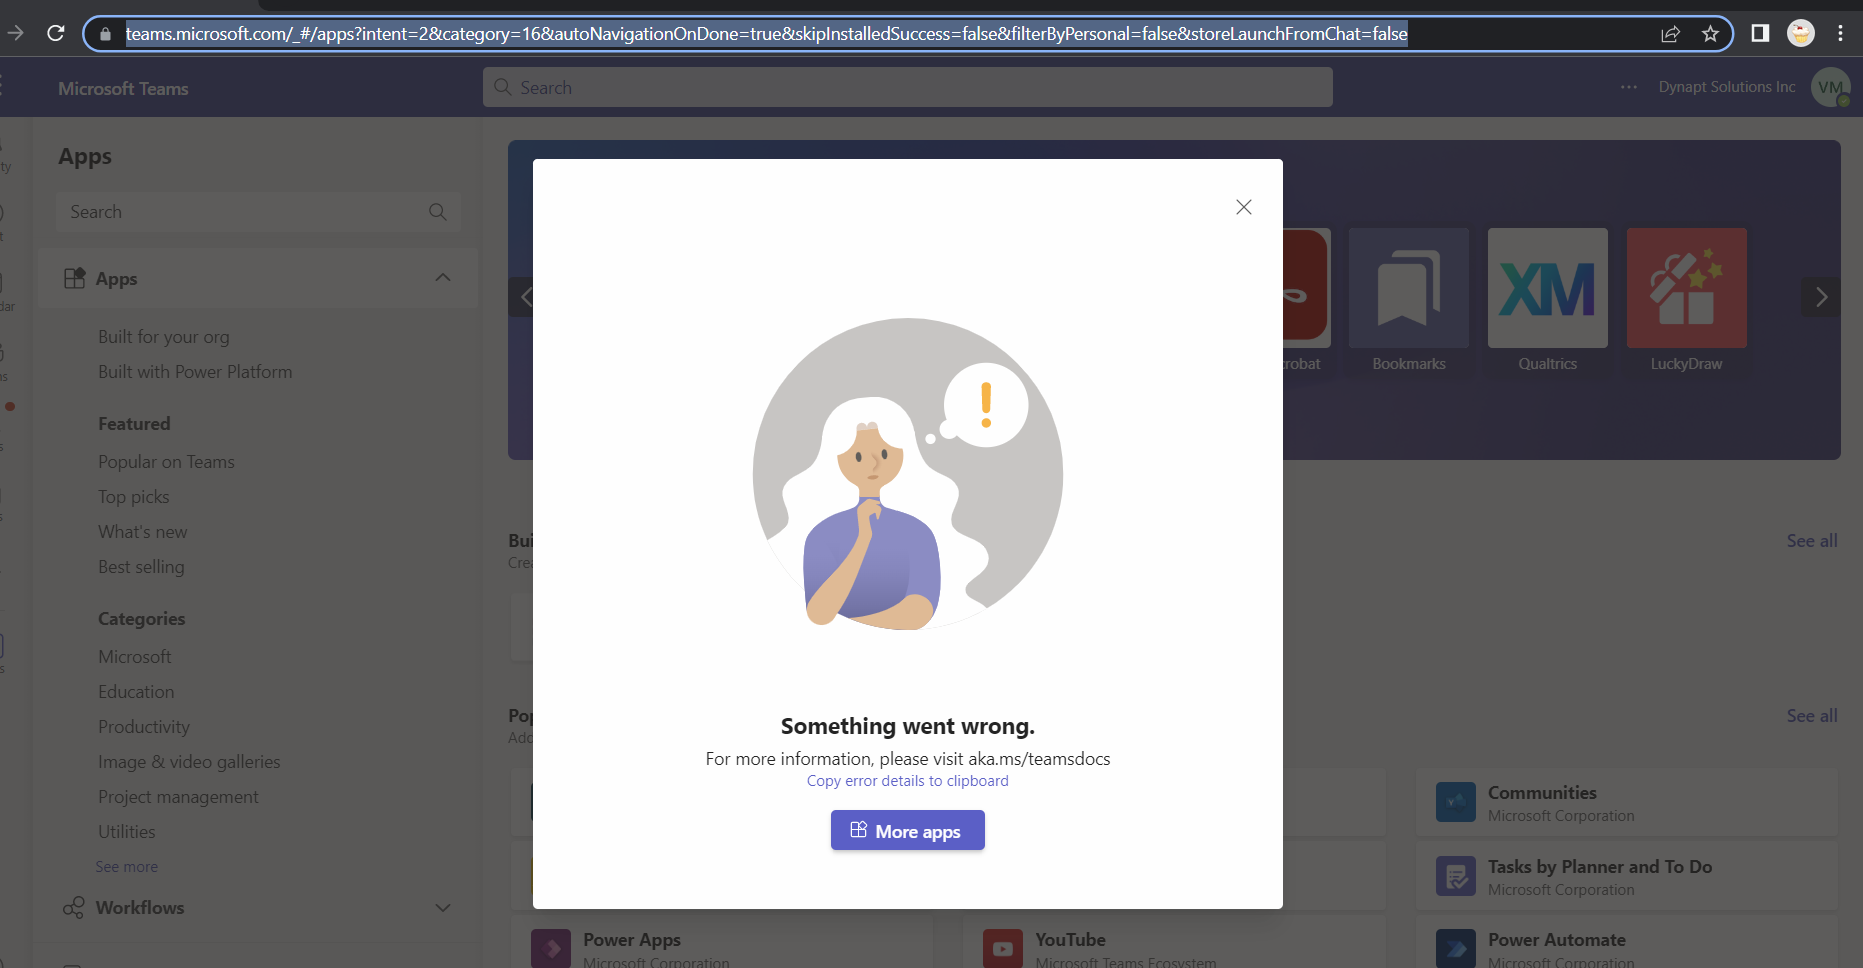Open the Chrome three-dot menu
The image size is (1863, 968).
point(1840,33)
